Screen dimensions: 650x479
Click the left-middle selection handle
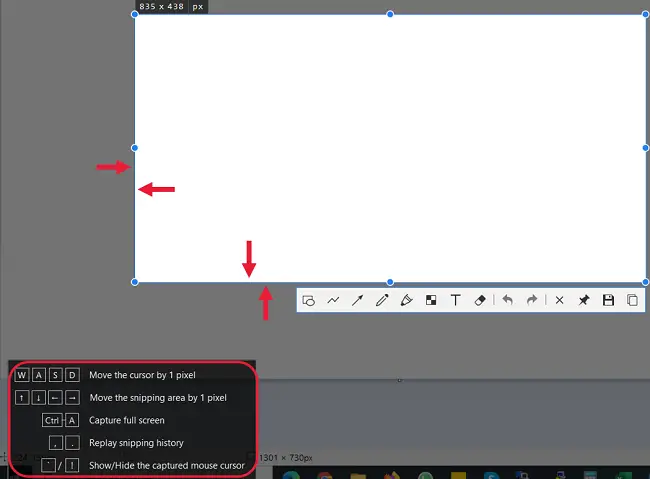(x=134, y=148)
